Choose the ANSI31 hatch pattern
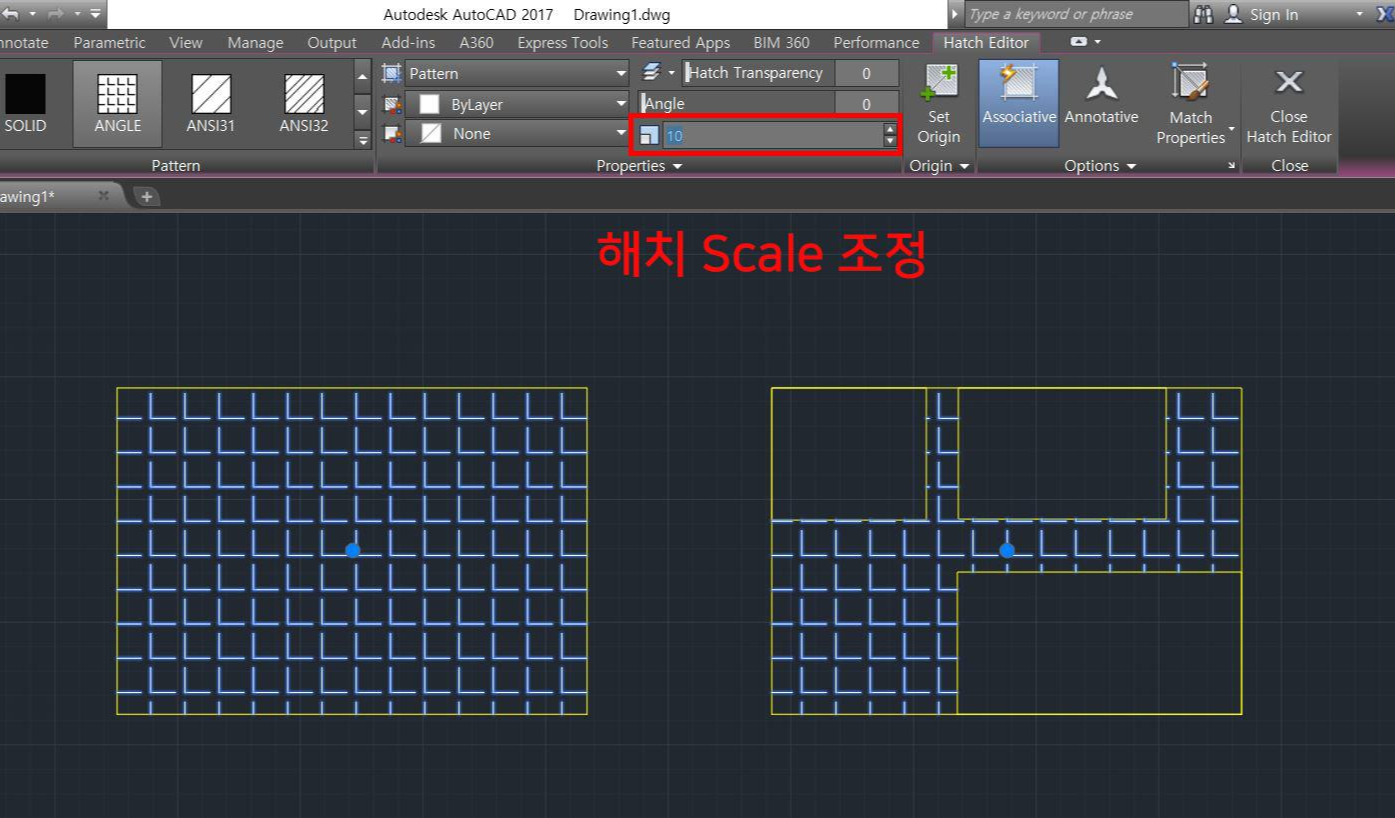This screenshot has width=1395, height=818. 210,100
